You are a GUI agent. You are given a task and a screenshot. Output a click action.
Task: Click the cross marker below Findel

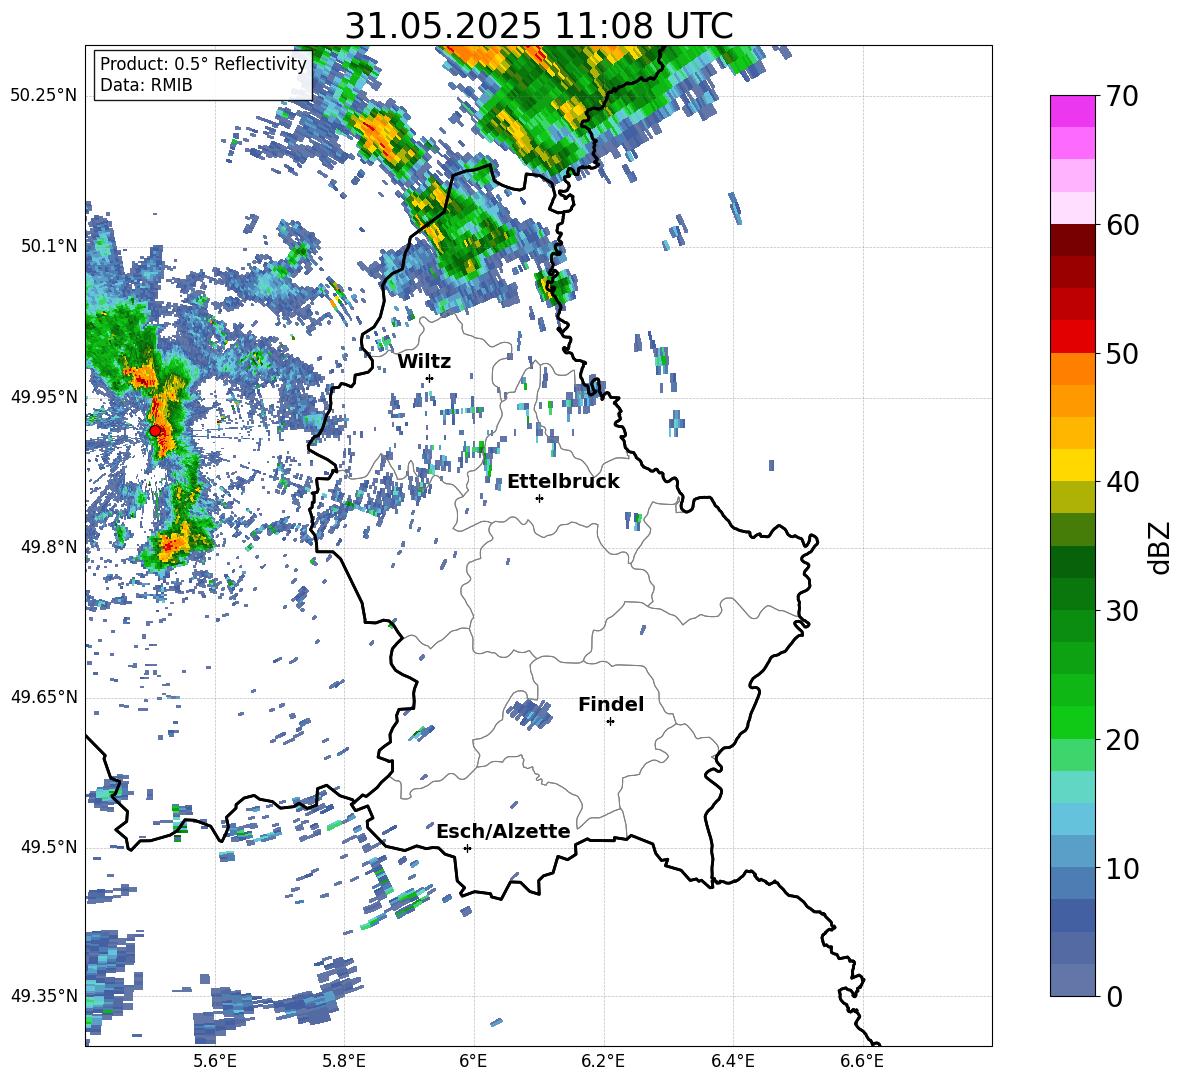pos(610,721)
